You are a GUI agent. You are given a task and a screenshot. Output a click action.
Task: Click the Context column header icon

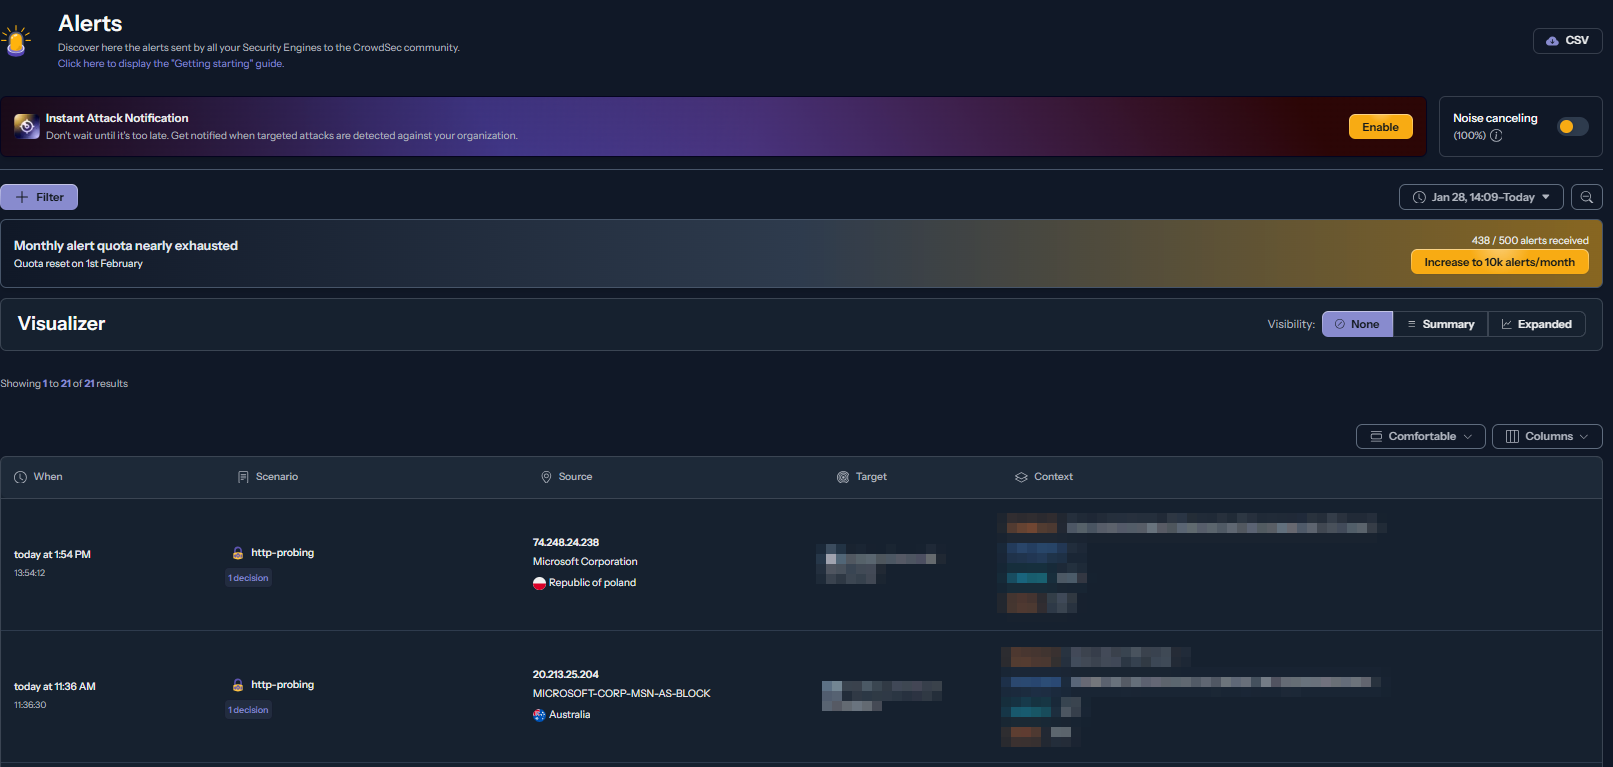[1021, 477]
